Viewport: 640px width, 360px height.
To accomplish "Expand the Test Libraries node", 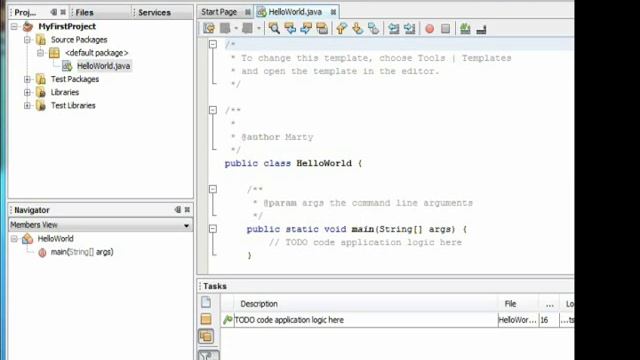I will pos(27,105).
